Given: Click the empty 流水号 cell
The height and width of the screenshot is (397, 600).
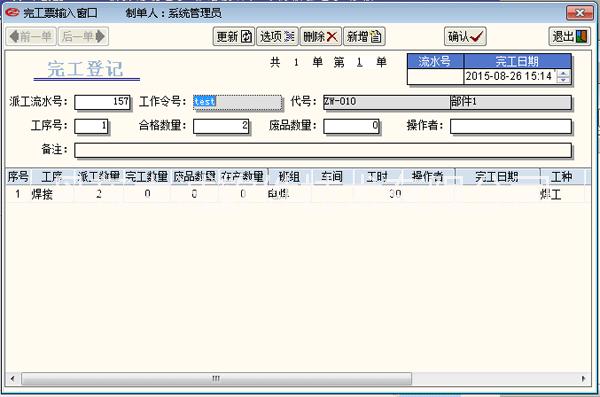Looking at the screenshot, I should [x=435, y=76].
